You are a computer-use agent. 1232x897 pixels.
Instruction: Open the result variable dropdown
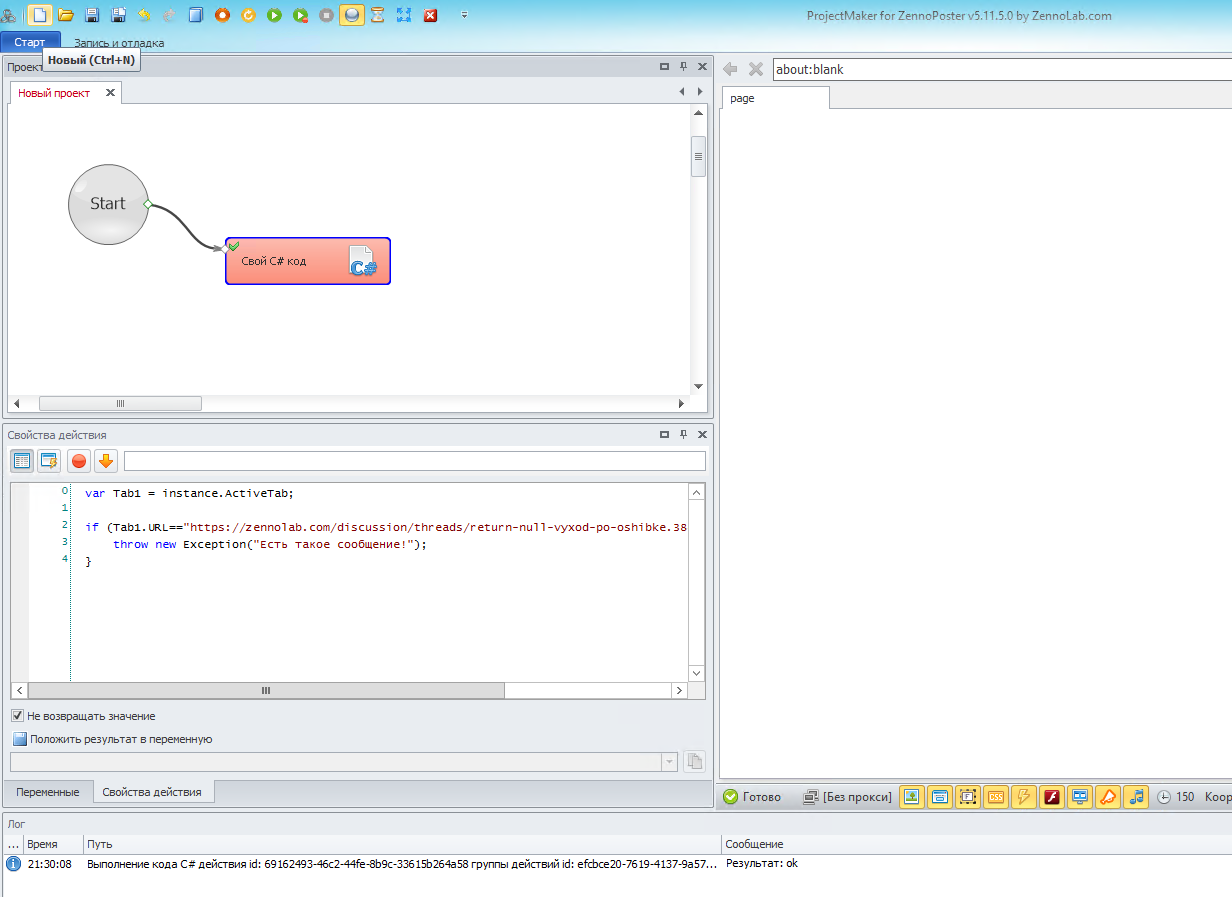(669, 762)
